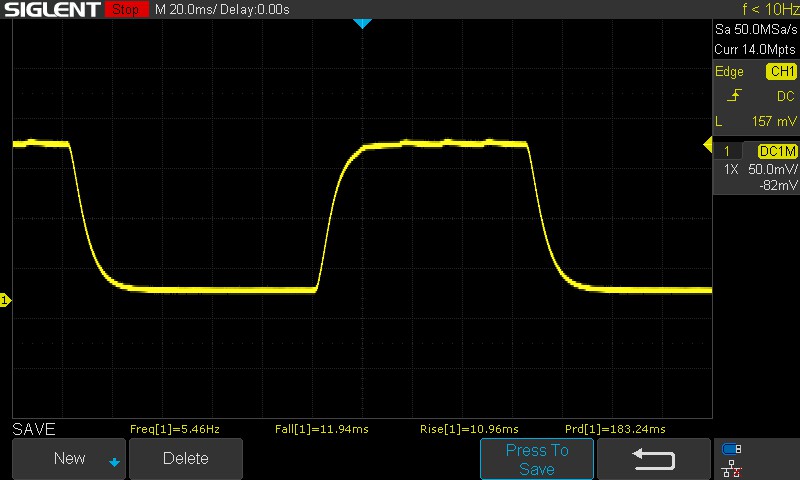Click the M 20.0ms/ timebase readout
The image size is (800, 480).
click(x=185, y=9)
